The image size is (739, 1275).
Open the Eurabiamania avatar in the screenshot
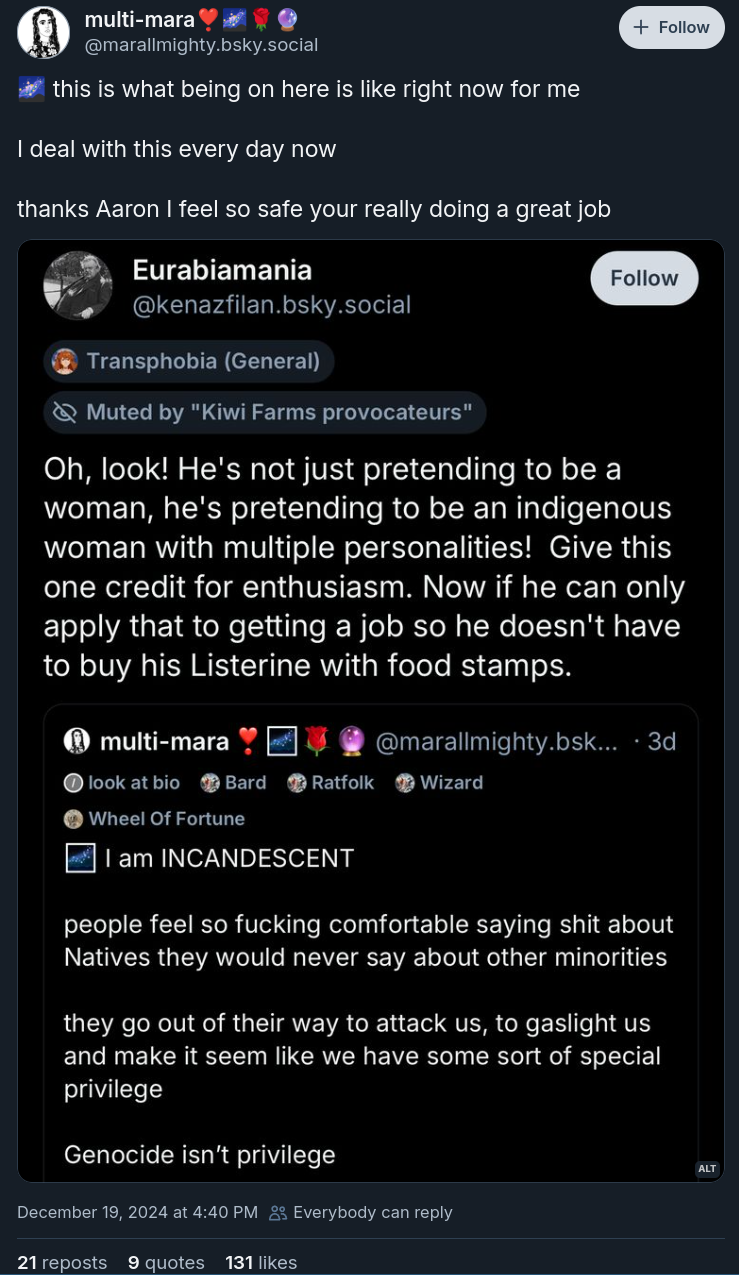coord(78,286)
